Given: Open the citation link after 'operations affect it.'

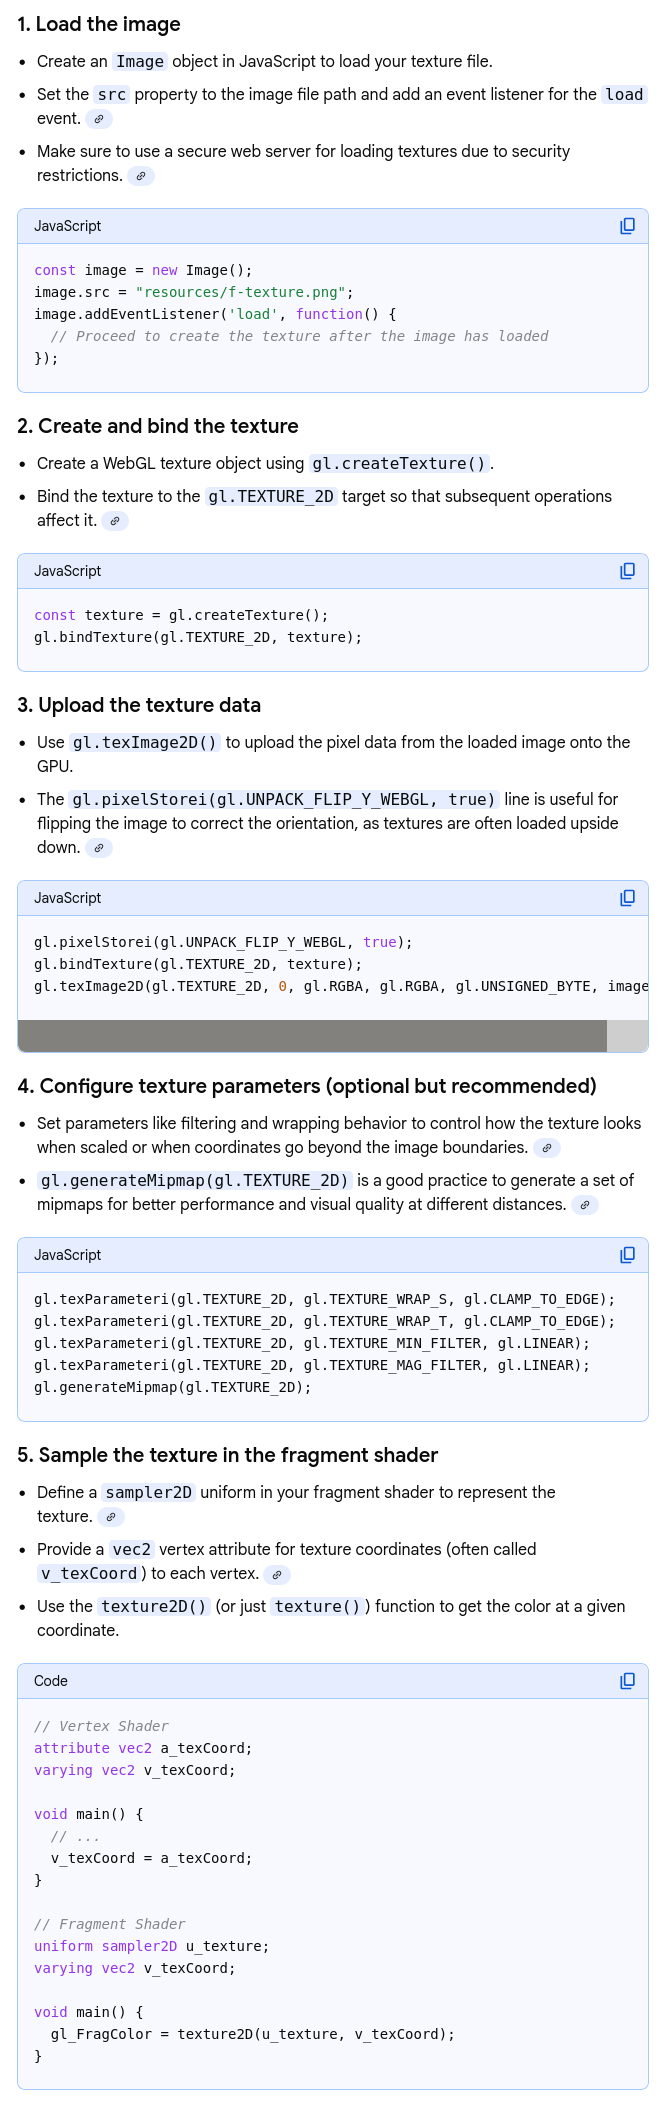Looking at the screenshot, I should click(x=115, y=521).
